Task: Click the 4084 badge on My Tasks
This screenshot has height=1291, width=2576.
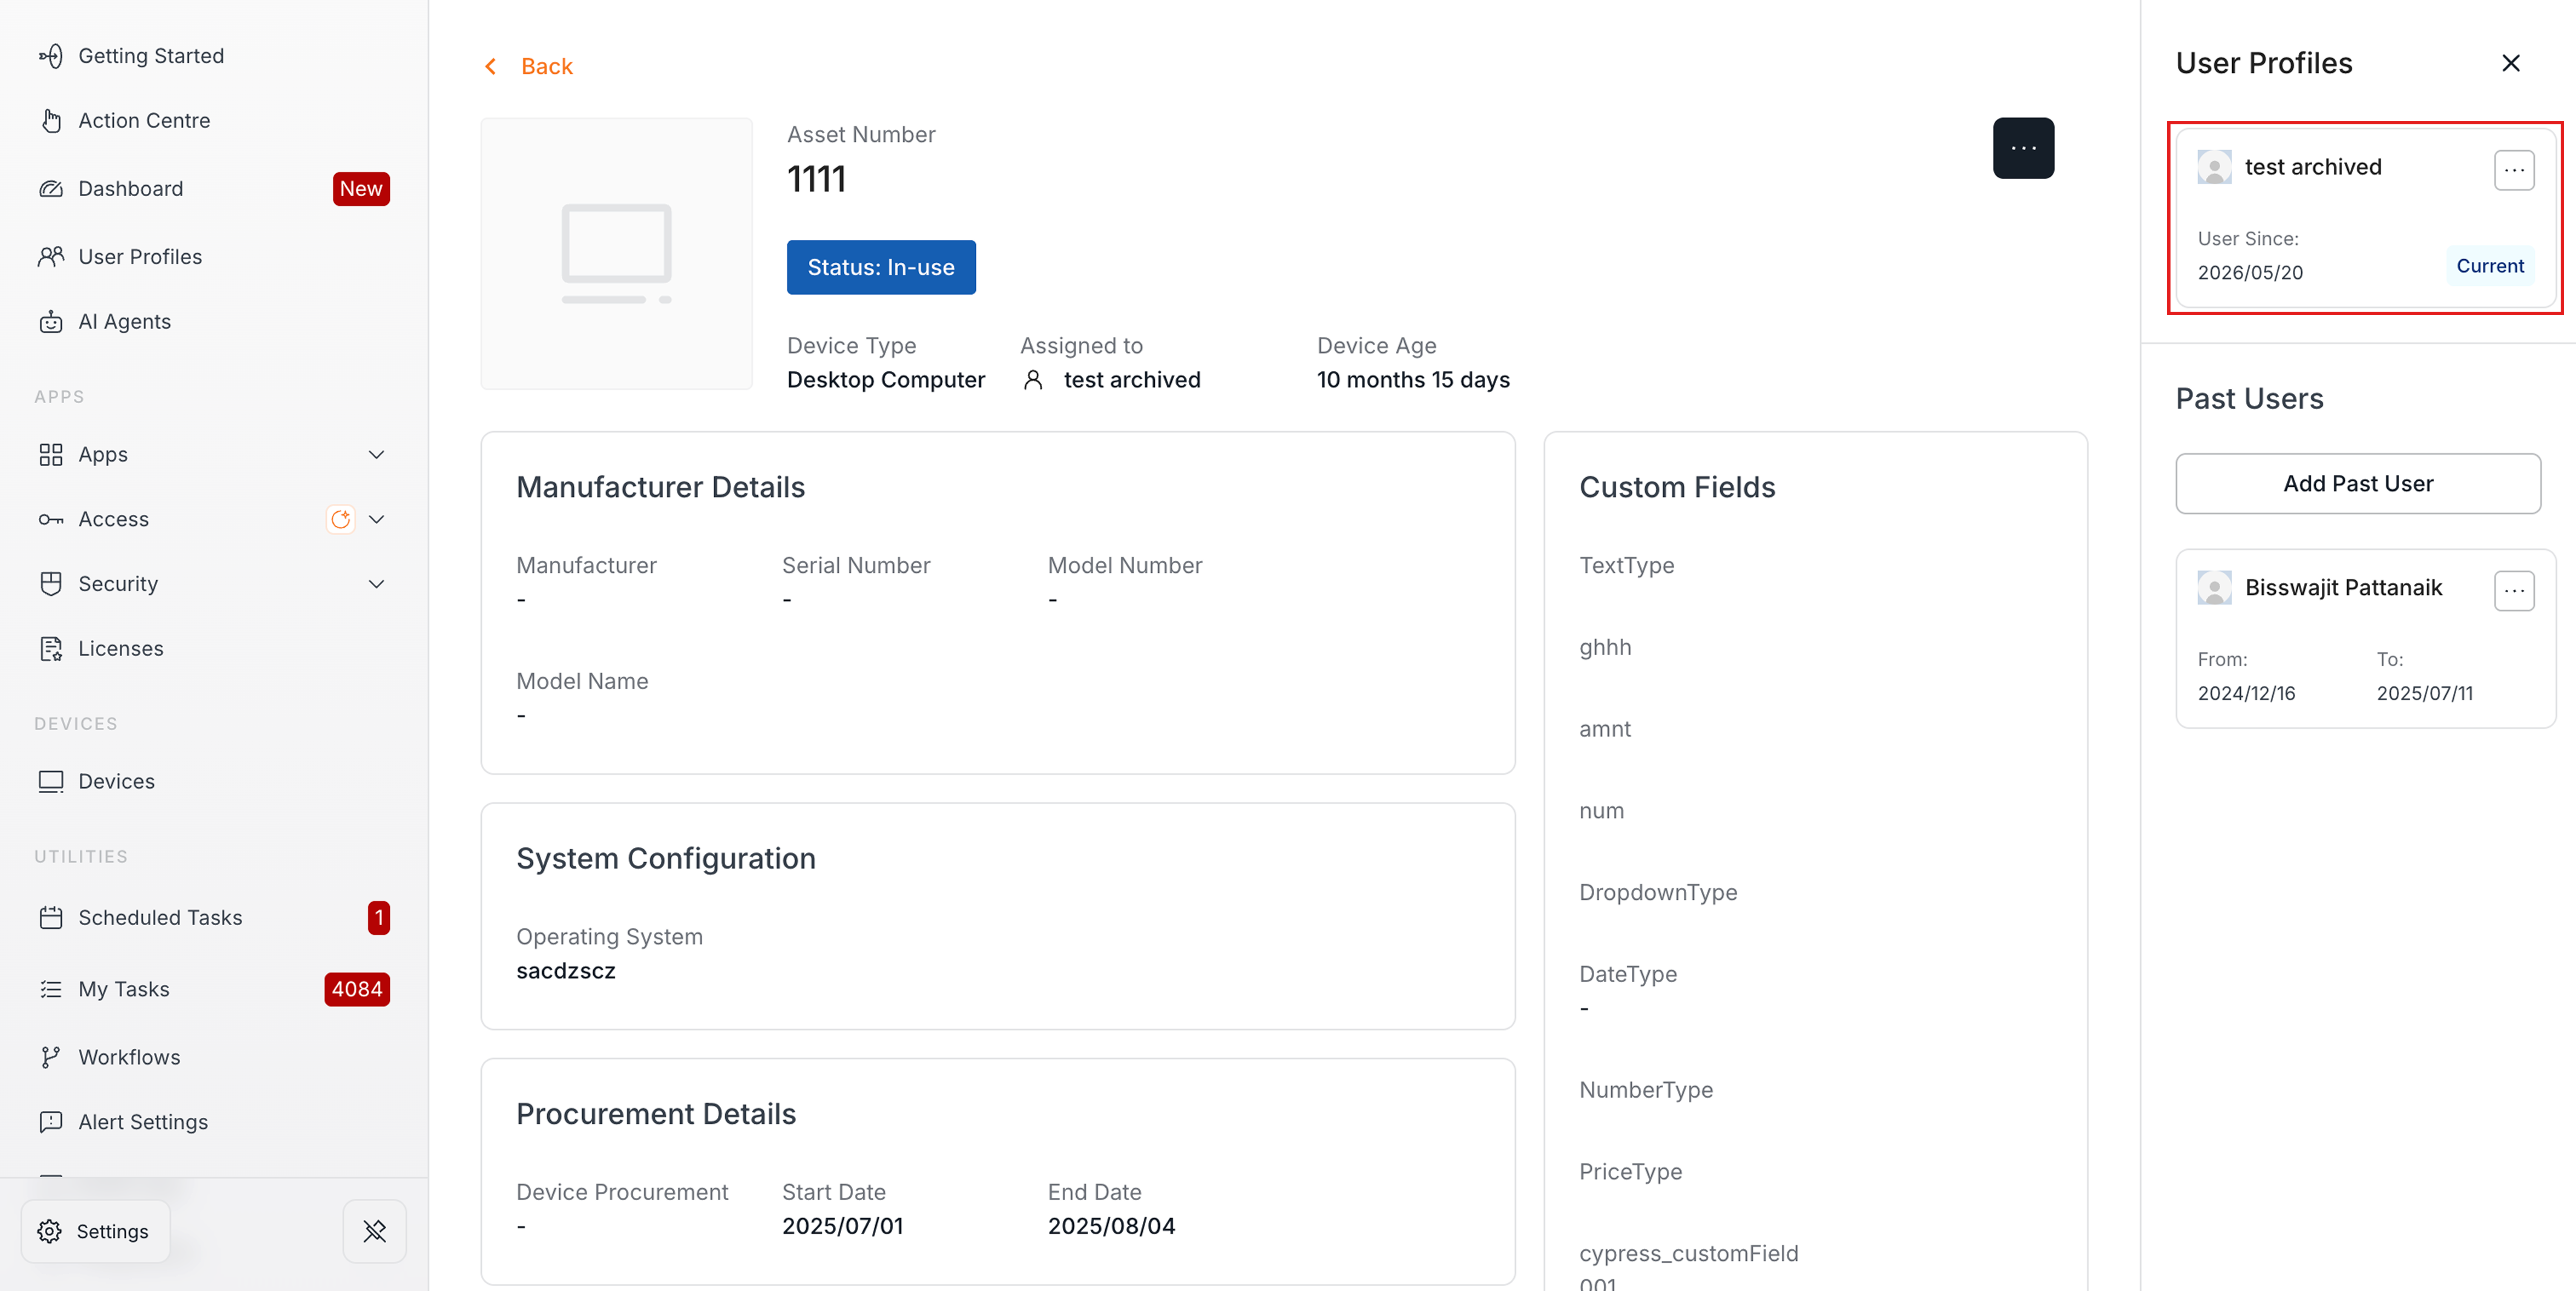Action: [x=357, y=990]
